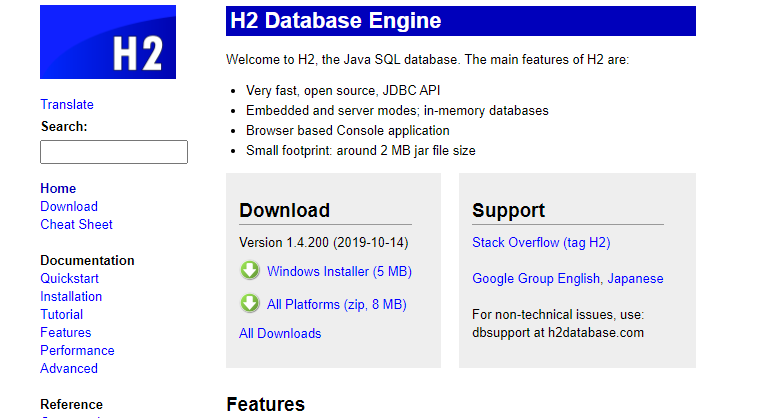The image size is (763, 418).
Task: Open the Translate link
Action: pos(67,105)
